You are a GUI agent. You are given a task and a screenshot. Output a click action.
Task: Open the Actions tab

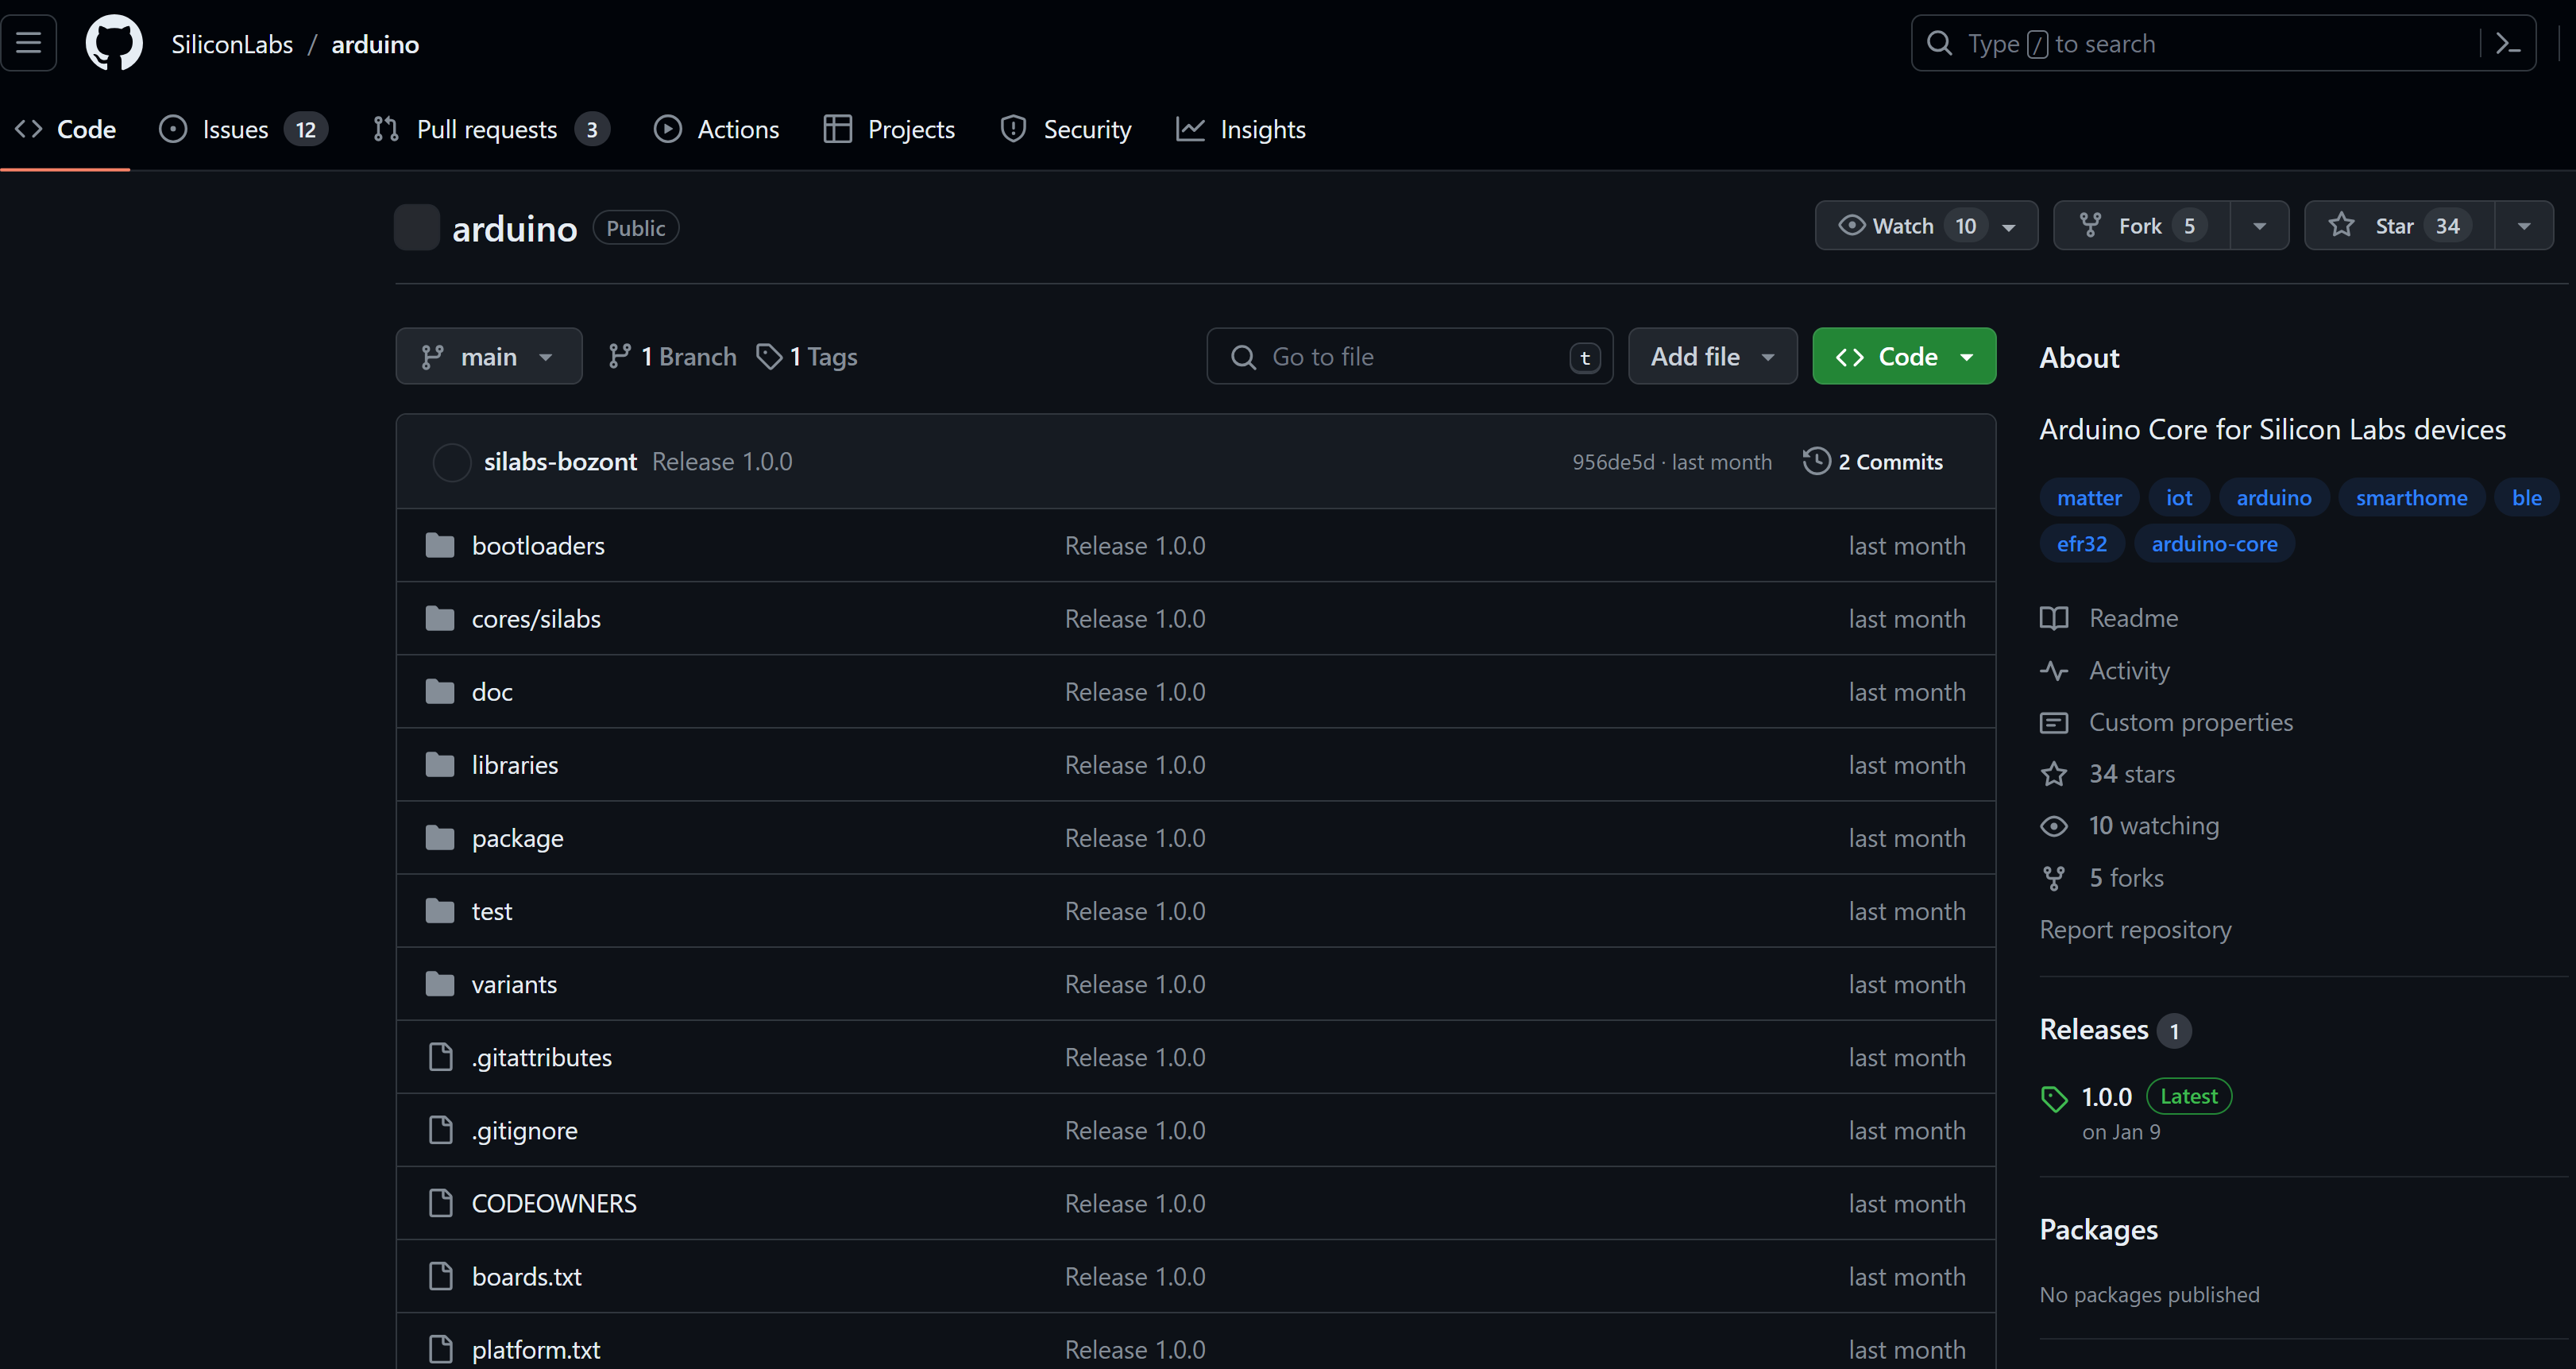click(x=716, y=129)
